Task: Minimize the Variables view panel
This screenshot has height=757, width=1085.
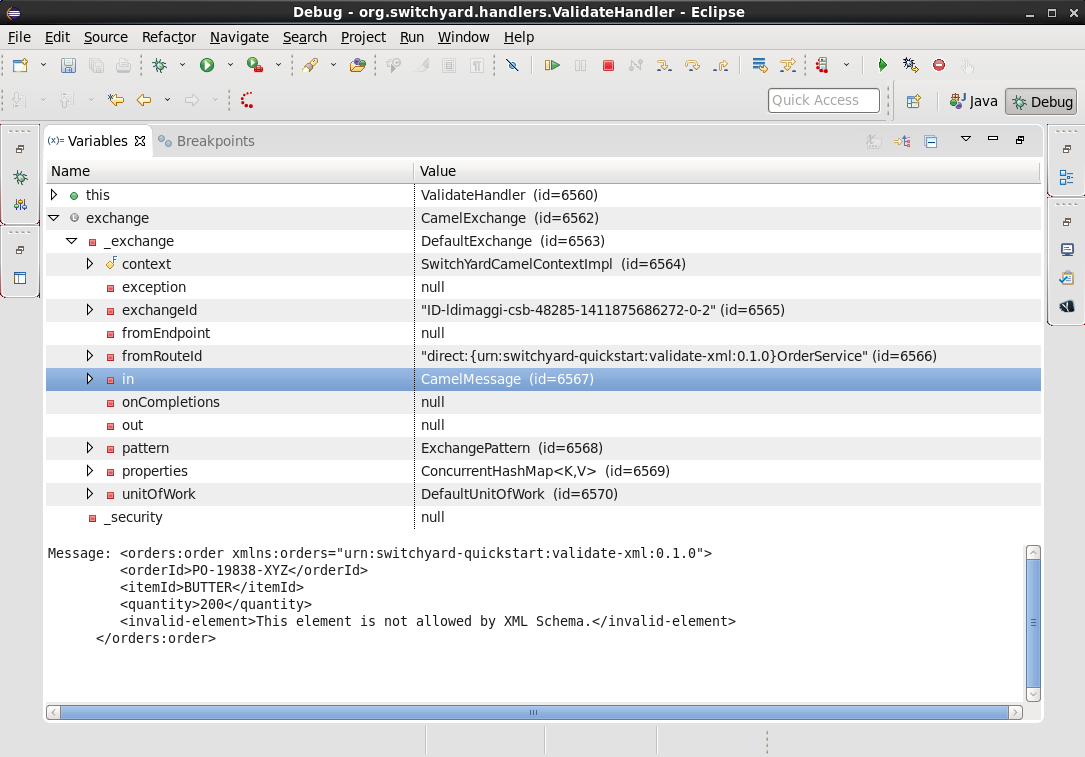Action: [993, 139]
